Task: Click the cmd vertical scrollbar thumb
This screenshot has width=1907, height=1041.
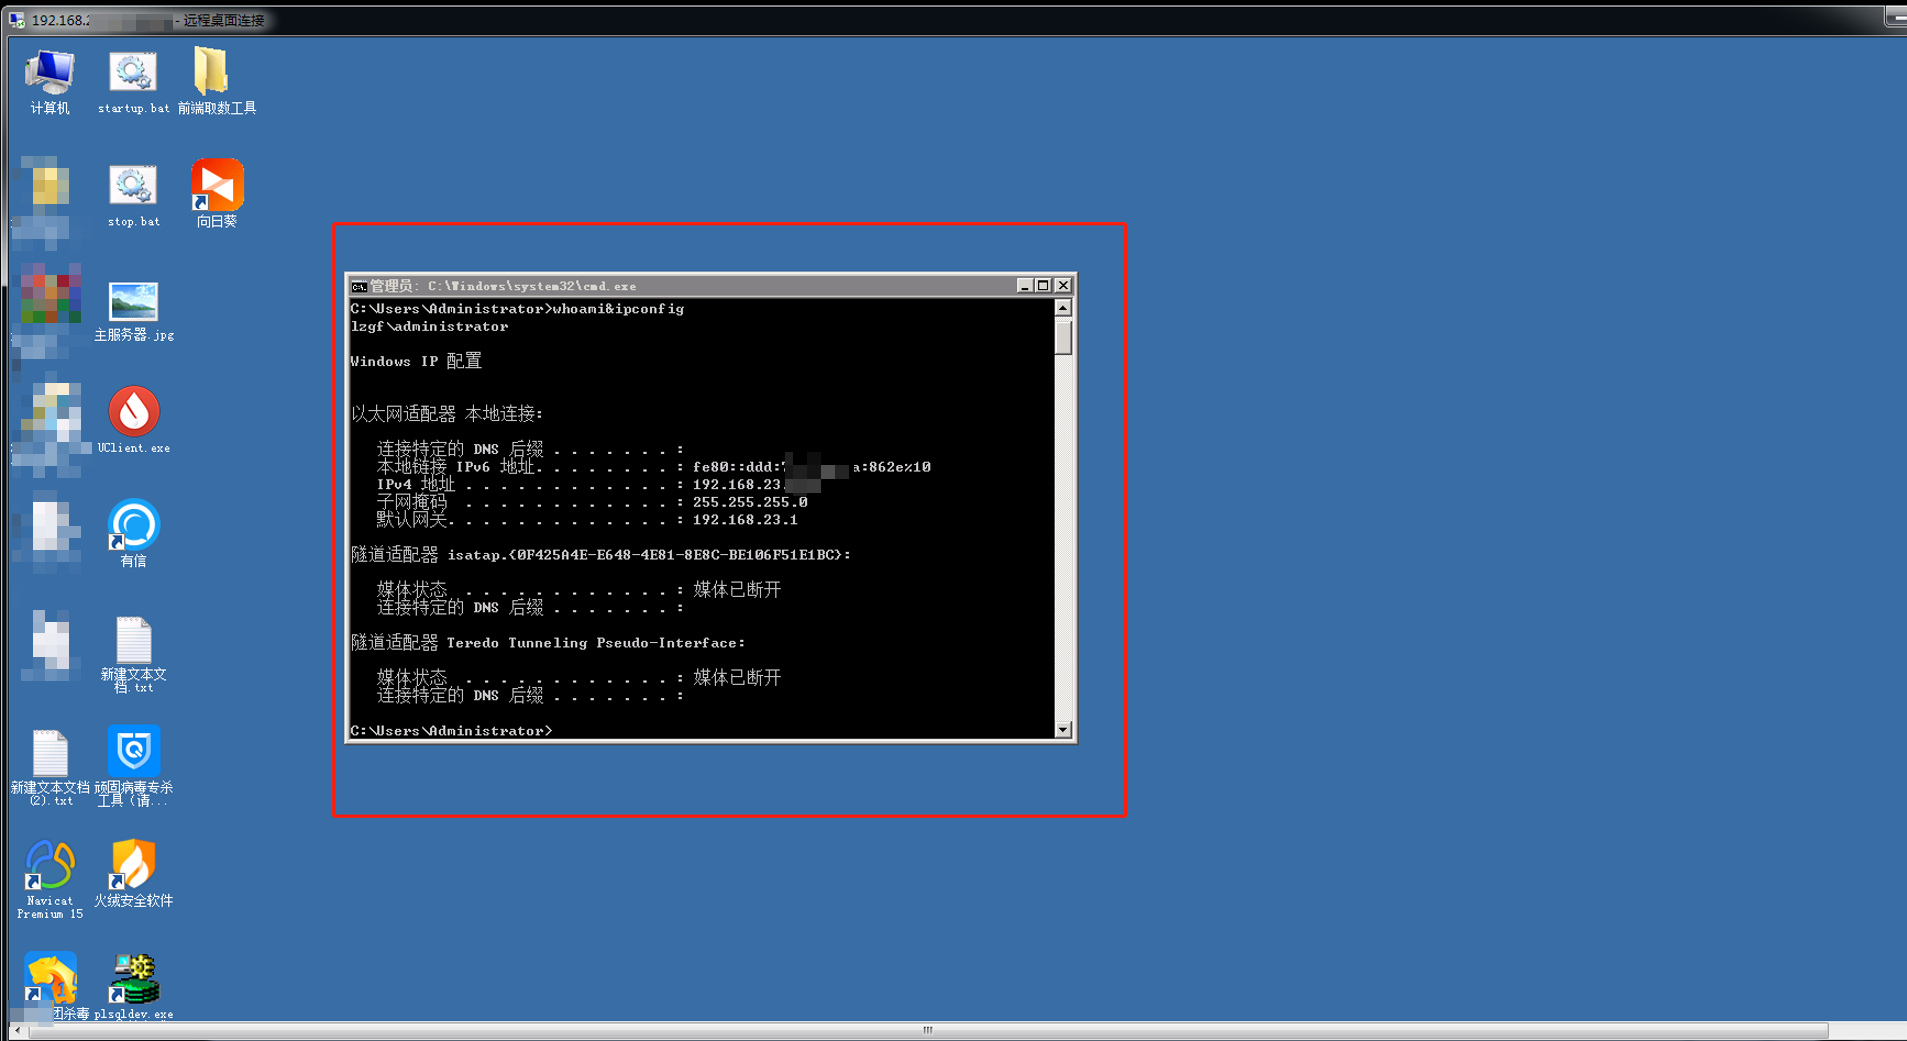Action: coord(1063,337)
